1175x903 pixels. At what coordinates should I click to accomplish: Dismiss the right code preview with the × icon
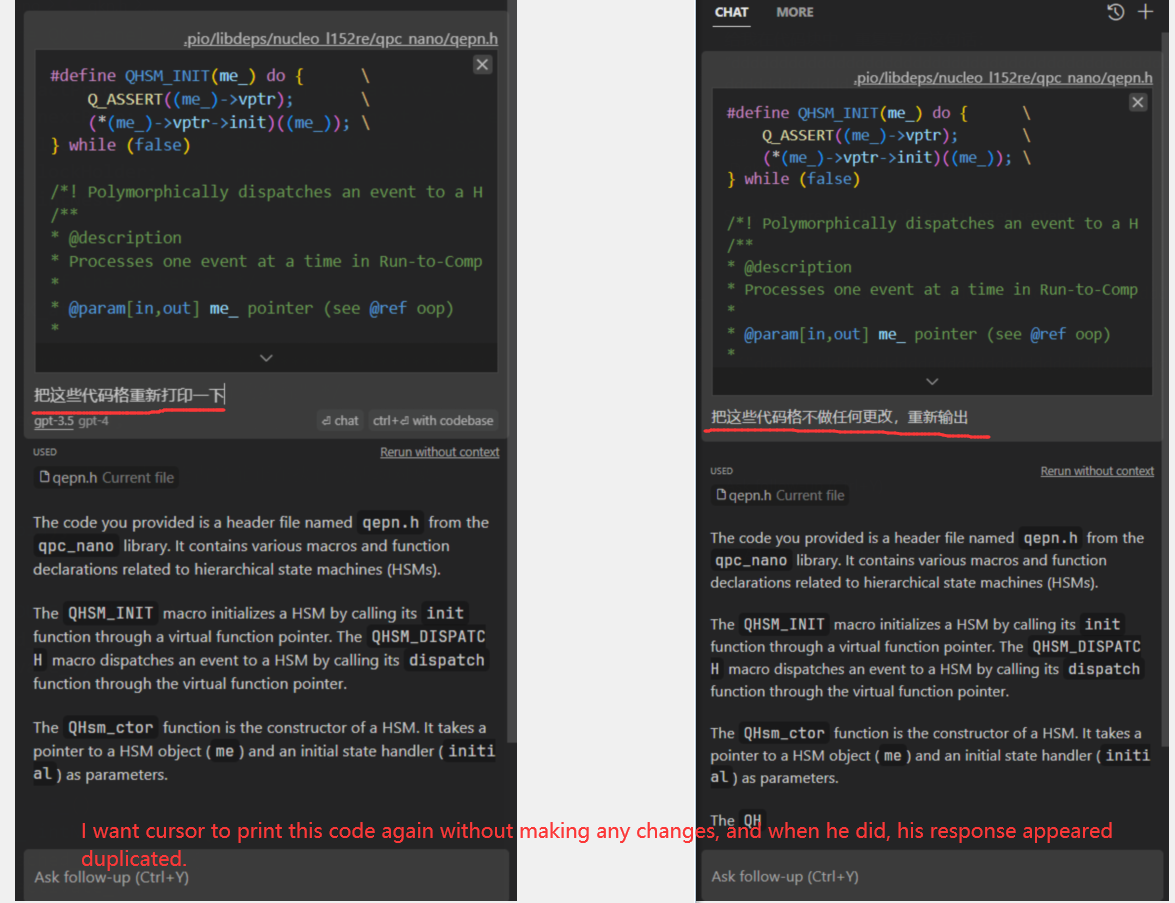[1138, 102]
